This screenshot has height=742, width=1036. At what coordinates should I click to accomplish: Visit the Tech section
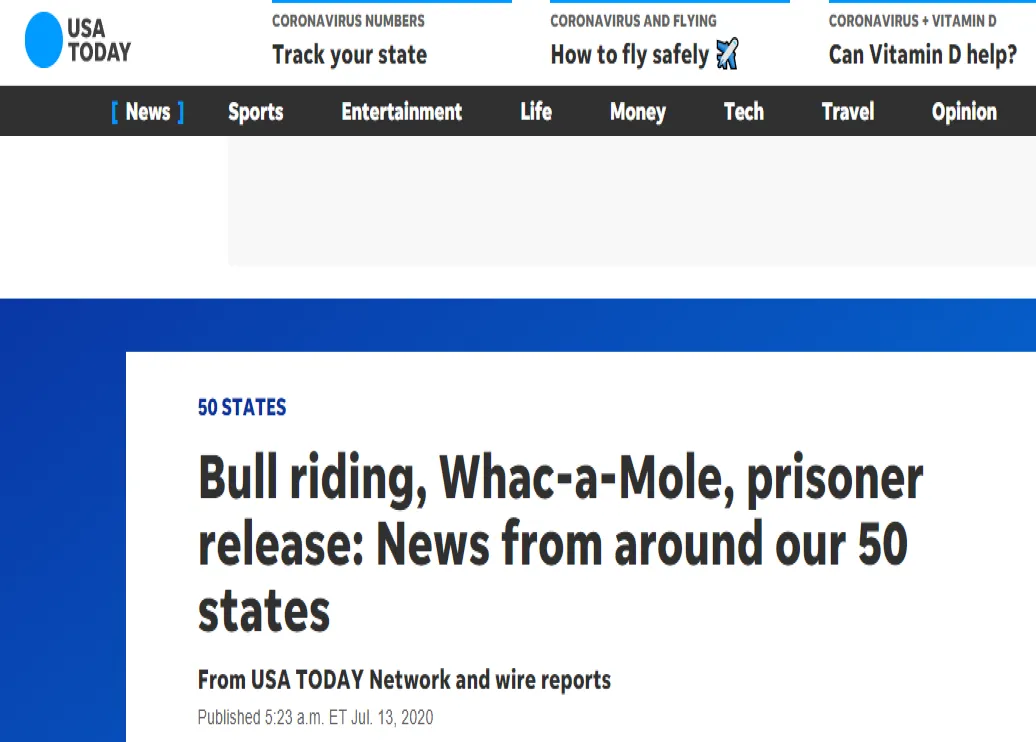click(x=743, y=111)
